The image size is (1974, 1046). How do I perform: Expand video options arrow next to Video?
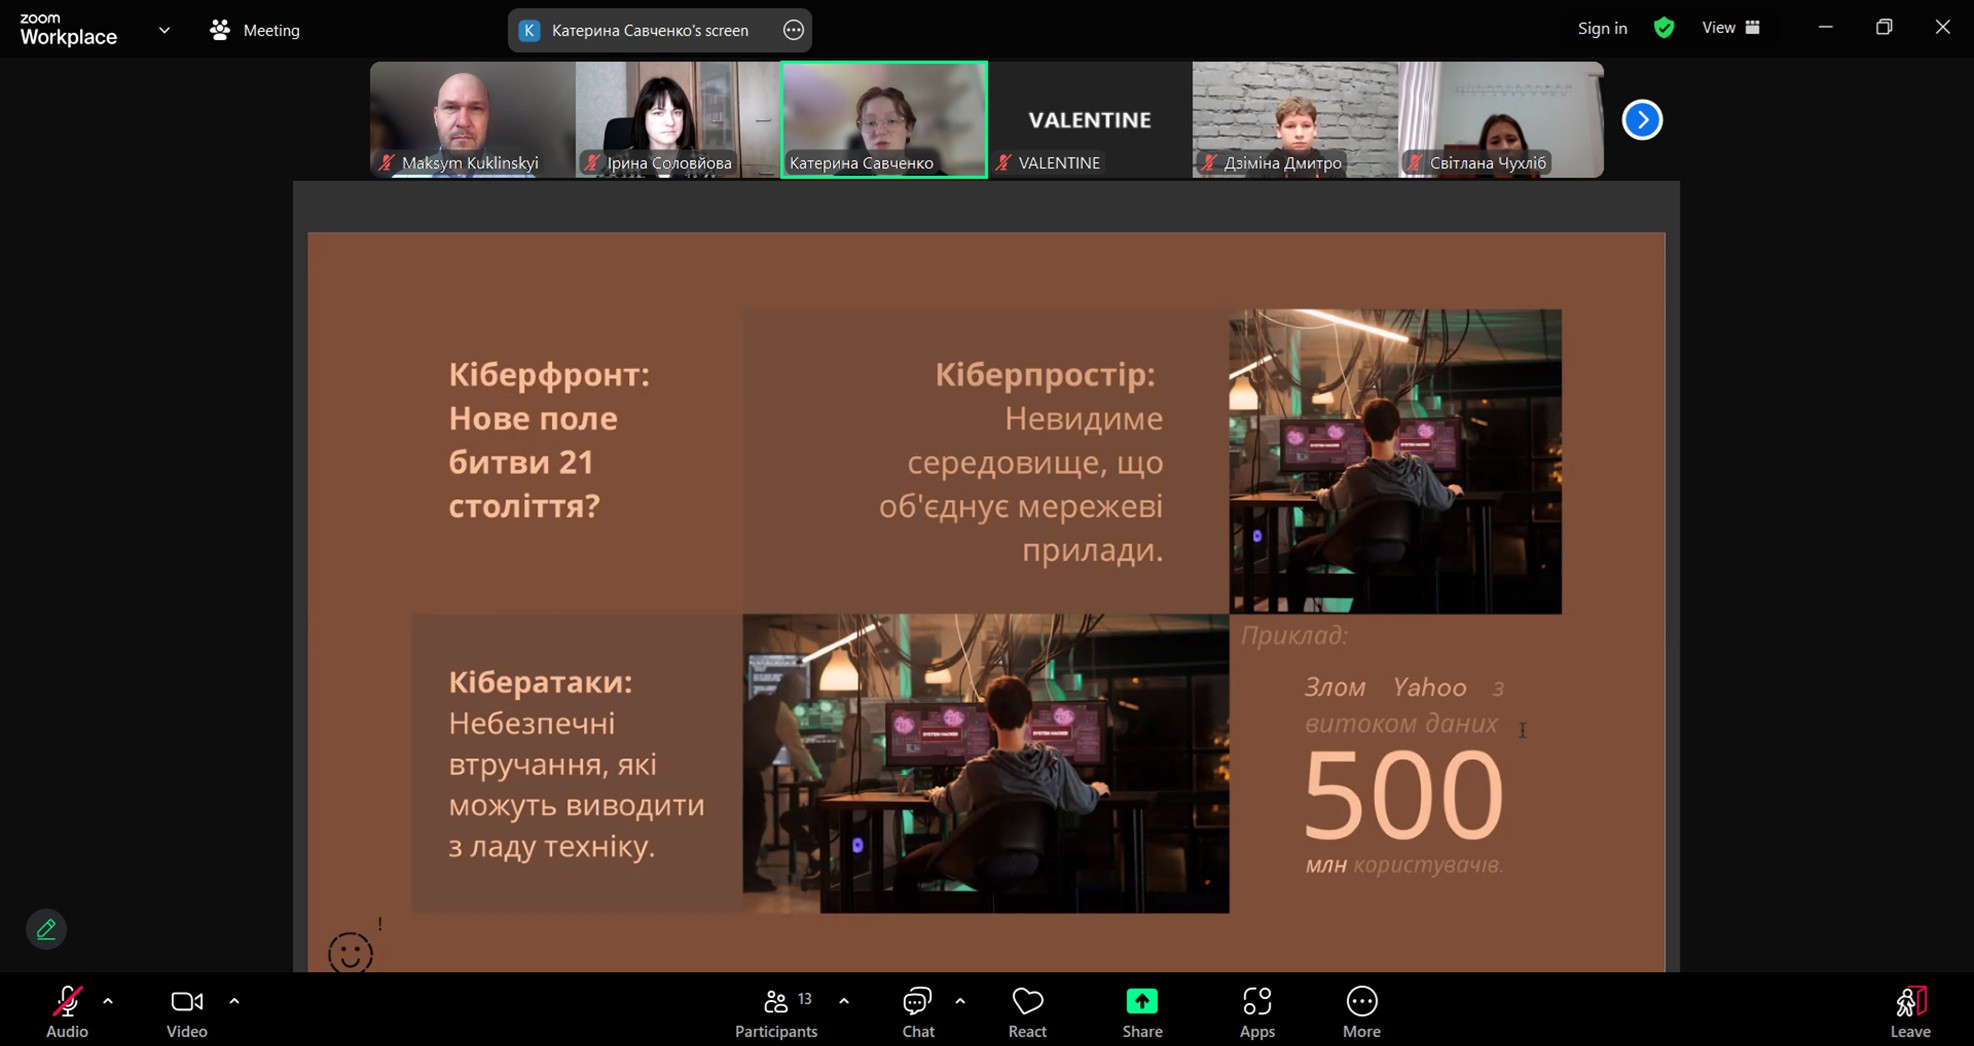(234, 1001)
